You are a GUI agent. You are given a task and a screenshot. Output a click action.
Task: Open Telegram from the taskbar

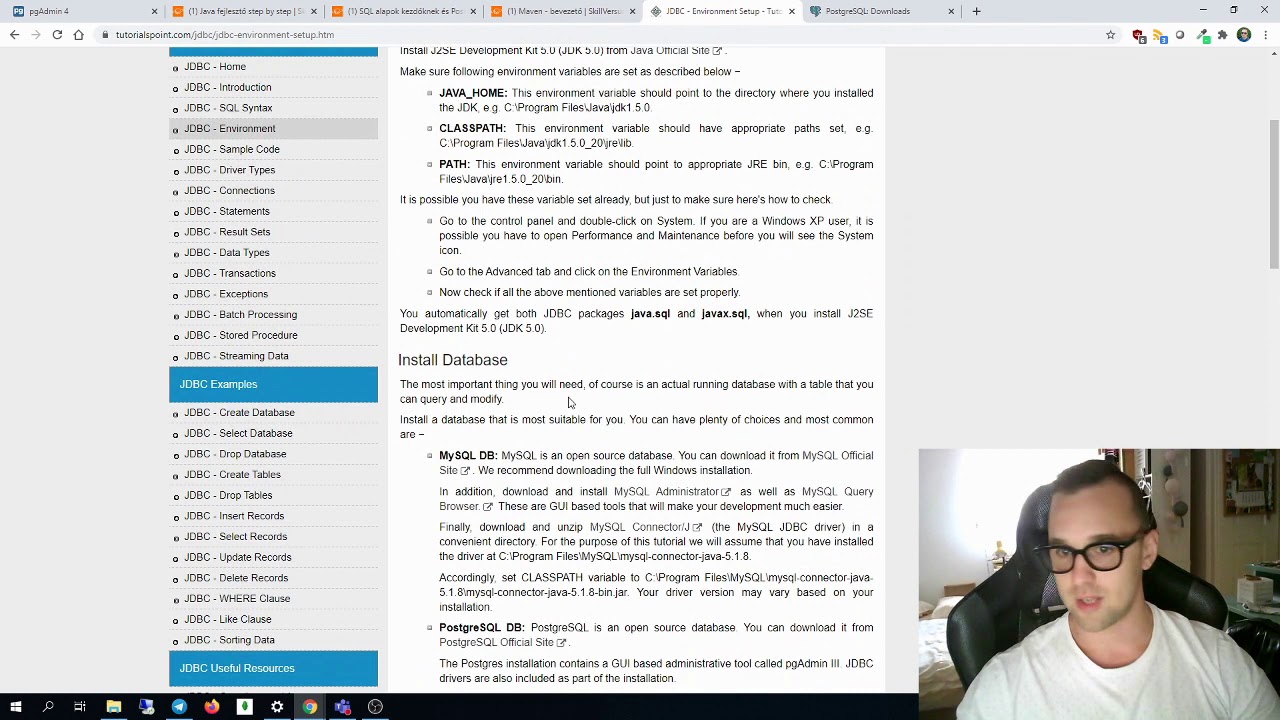pyautogui.click(x=179, y=707)
